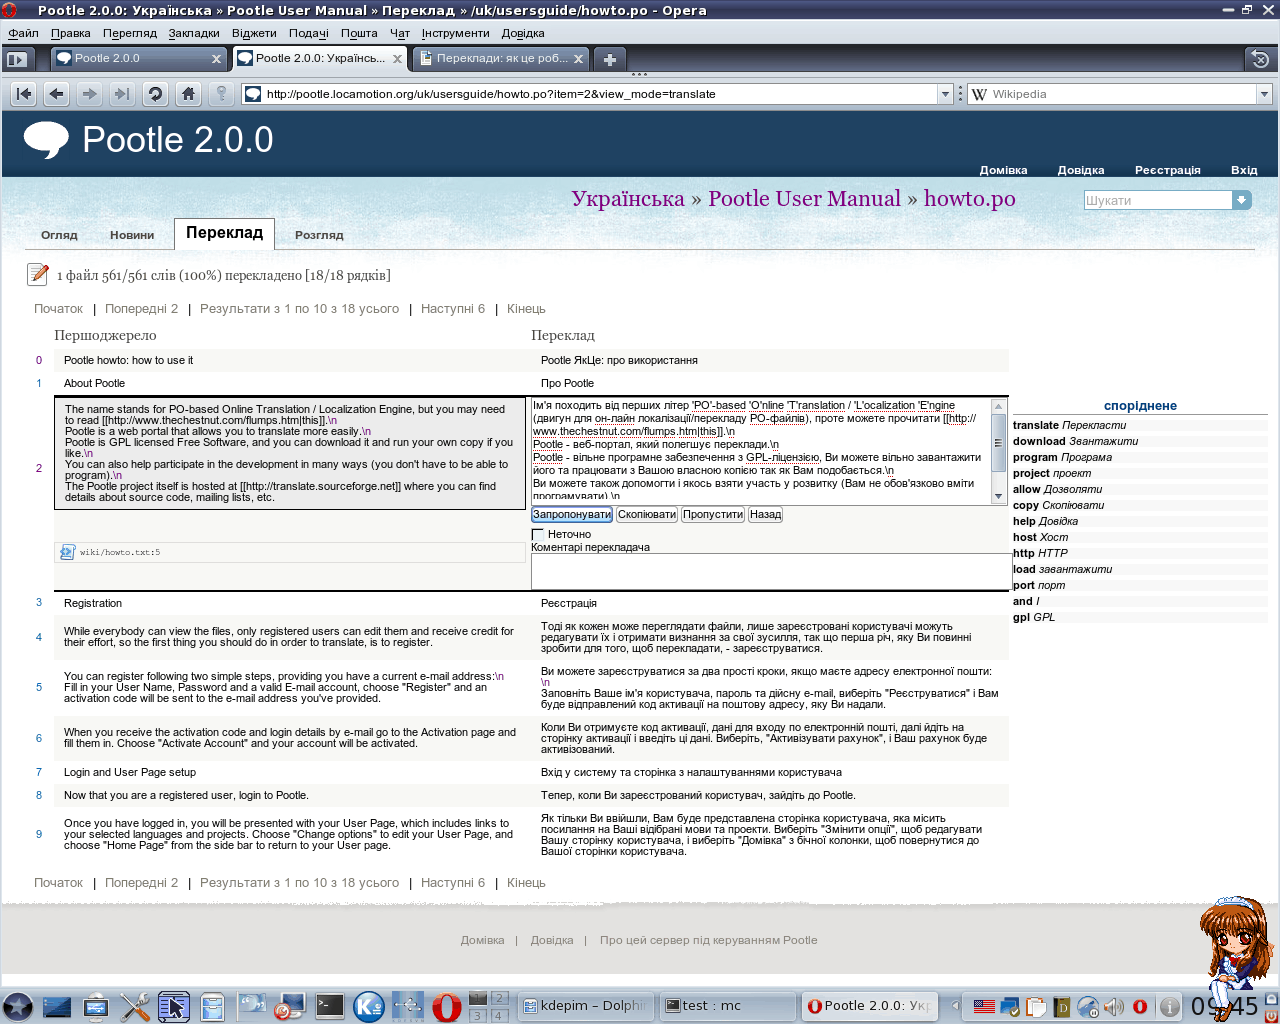Click the wiki/howto.txt location icon
Screen dimensions: 1280x1024
pos(68,552)
